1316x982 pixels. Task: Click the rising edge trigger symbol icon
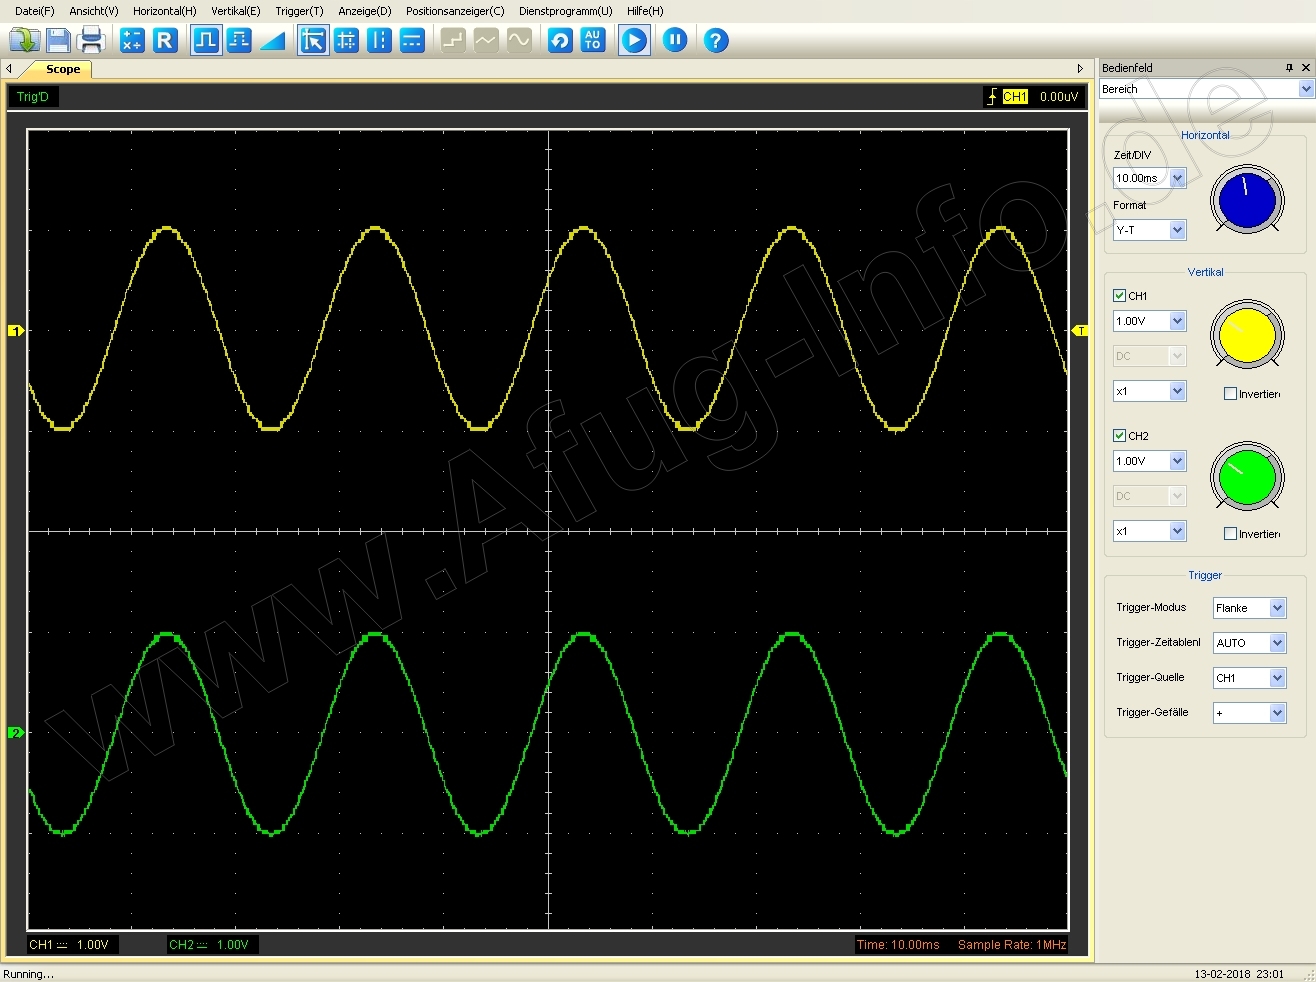pyautogui.click(x=992, y=97)
